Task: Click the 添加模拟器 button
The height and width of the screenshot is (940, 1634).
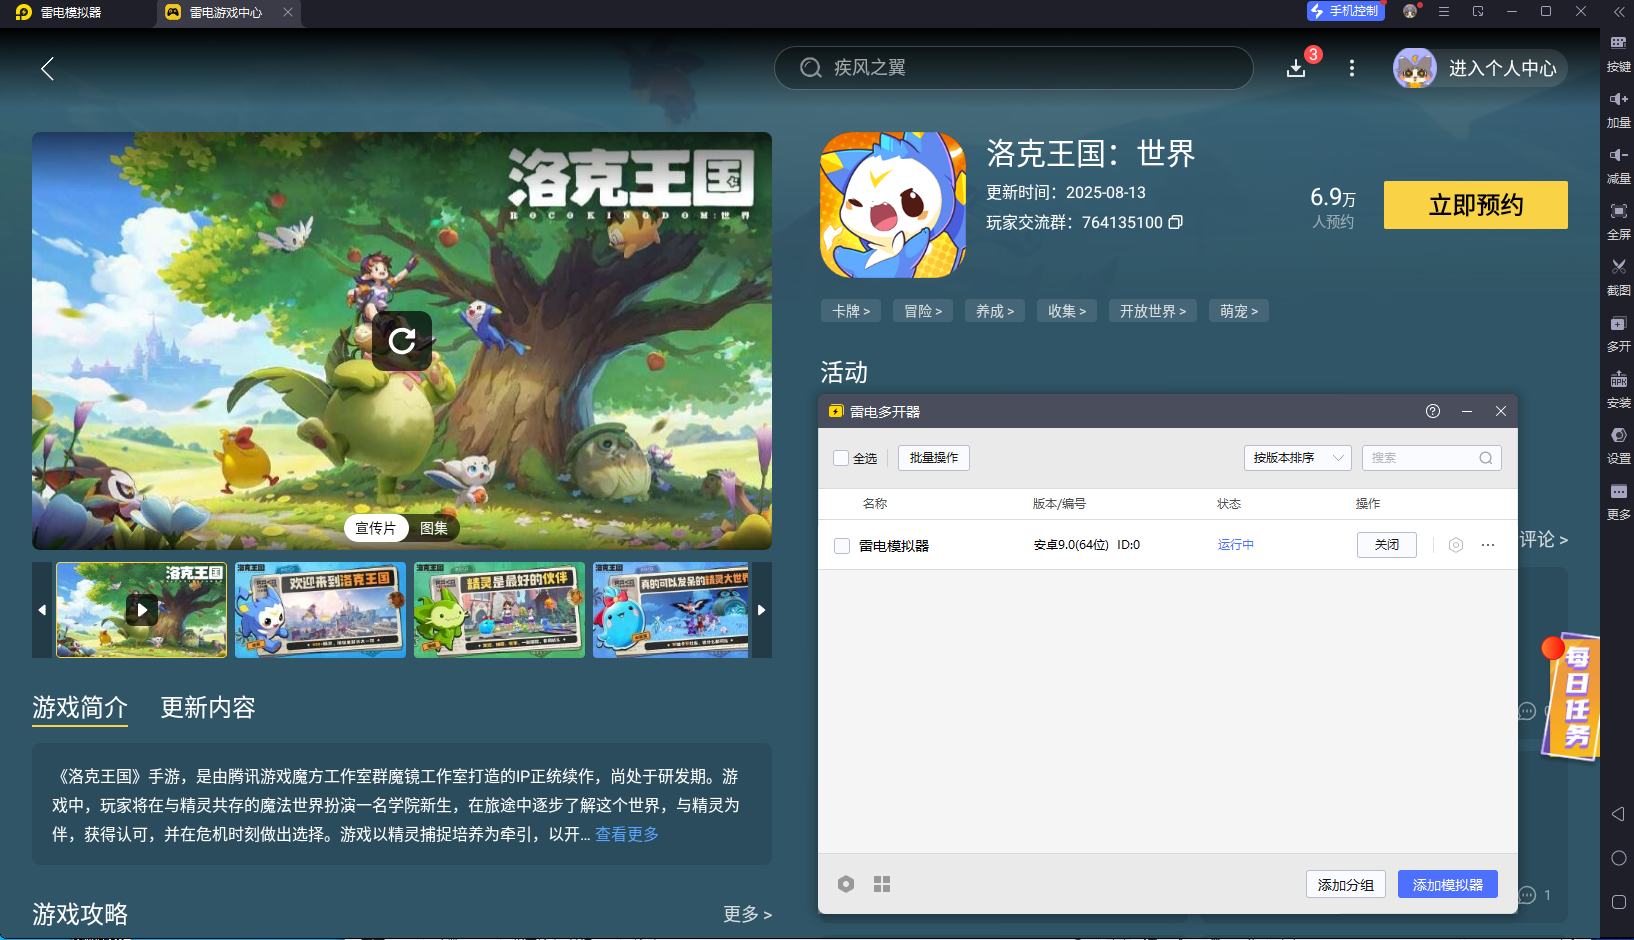Action: coord(1447,885)
